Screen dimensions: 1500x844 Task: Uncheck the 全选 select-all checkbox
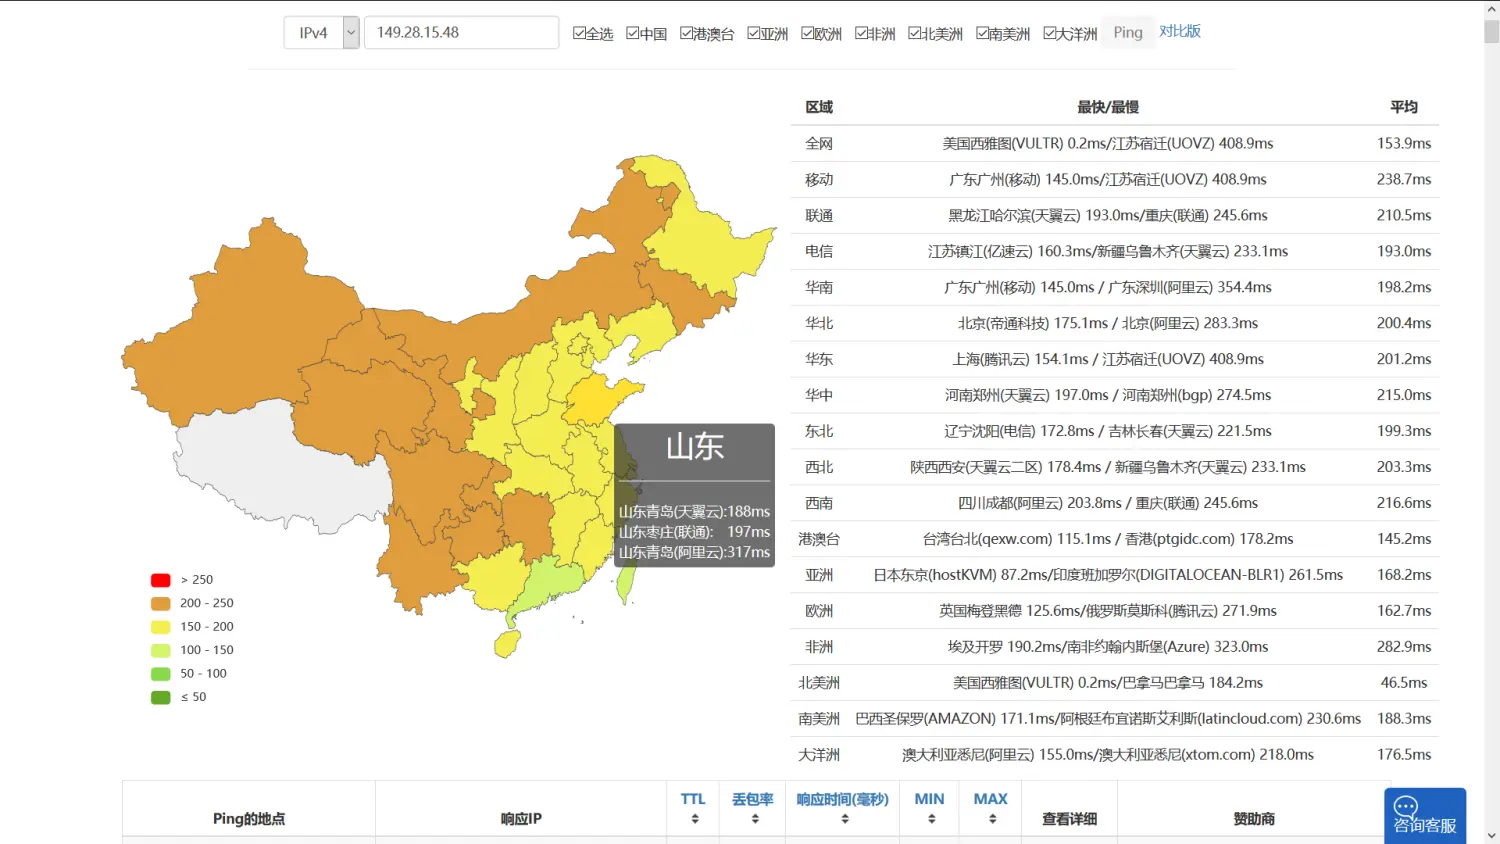[579, 33]
